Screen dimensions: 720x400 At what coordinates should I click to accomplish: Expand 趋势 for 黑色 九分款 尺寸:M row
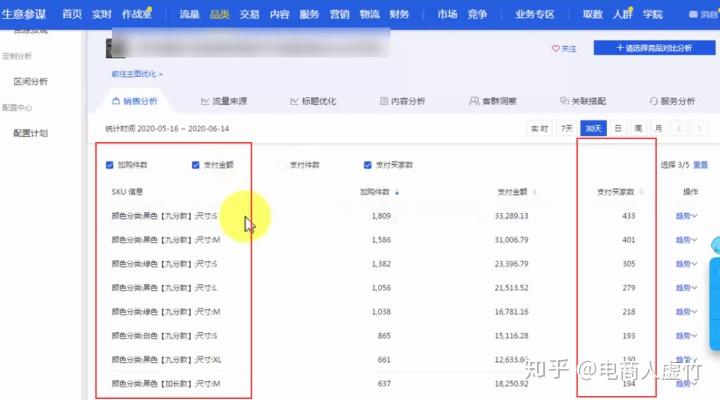pos(686,240)
